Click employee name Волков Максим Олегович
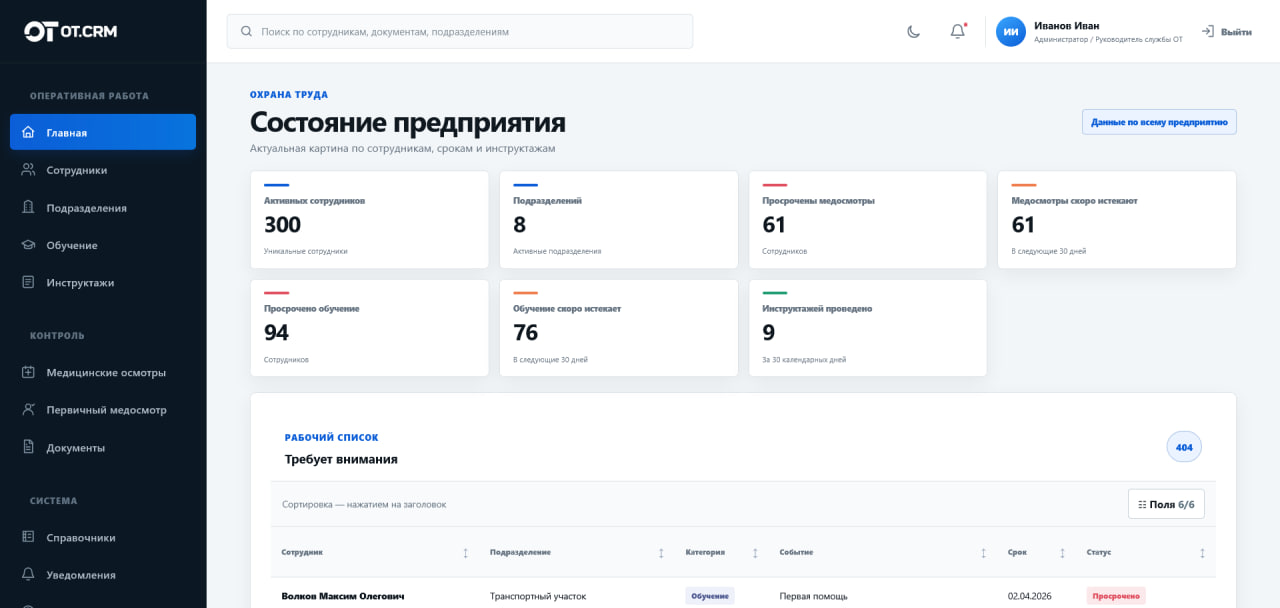The height and width of the screenshot is (608, 1280). pyautogui.click(x=343, y=596)
